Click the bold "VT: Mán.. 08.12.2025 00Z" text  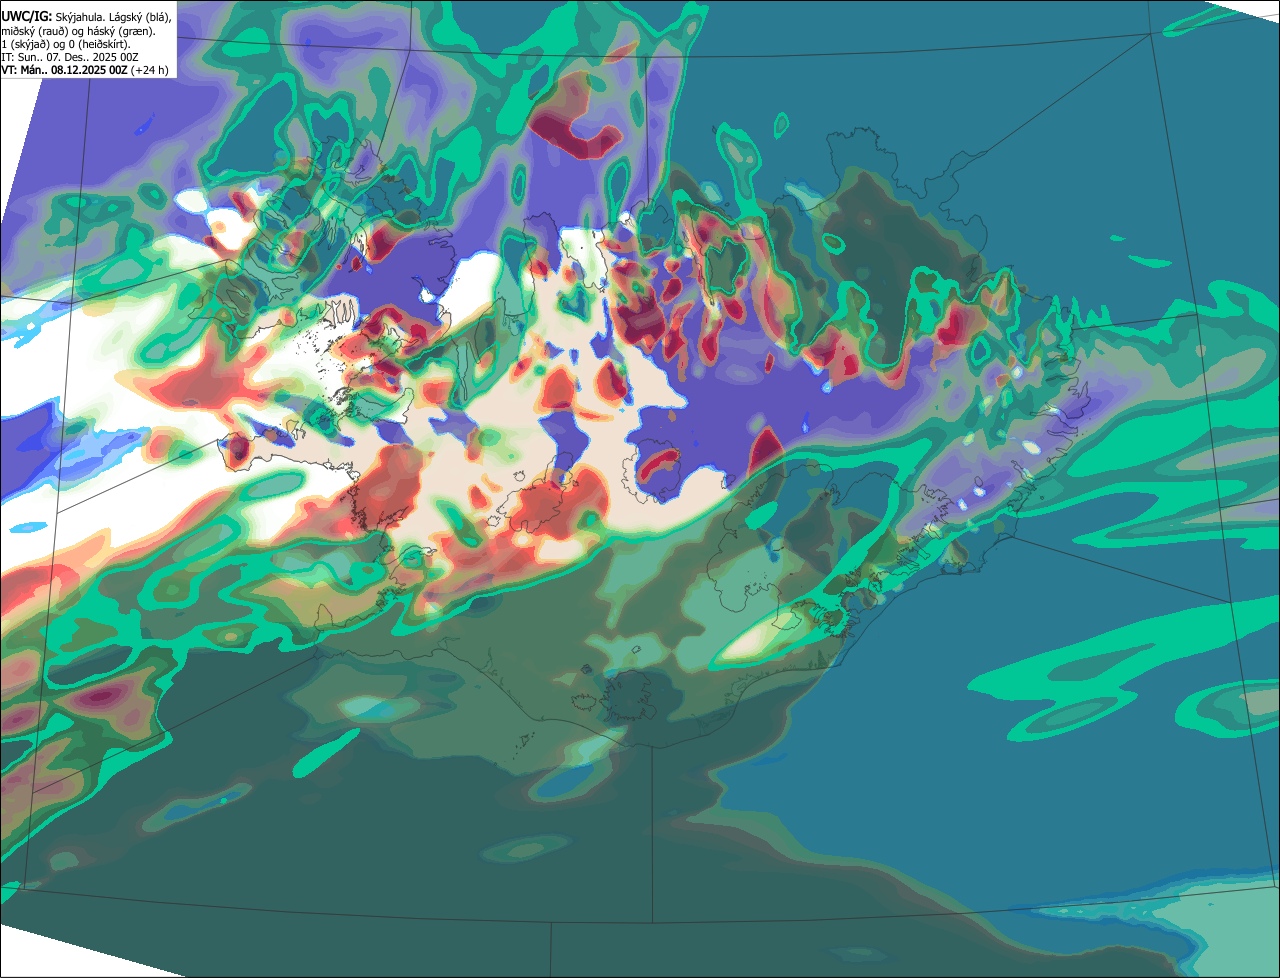coord(64,70)
